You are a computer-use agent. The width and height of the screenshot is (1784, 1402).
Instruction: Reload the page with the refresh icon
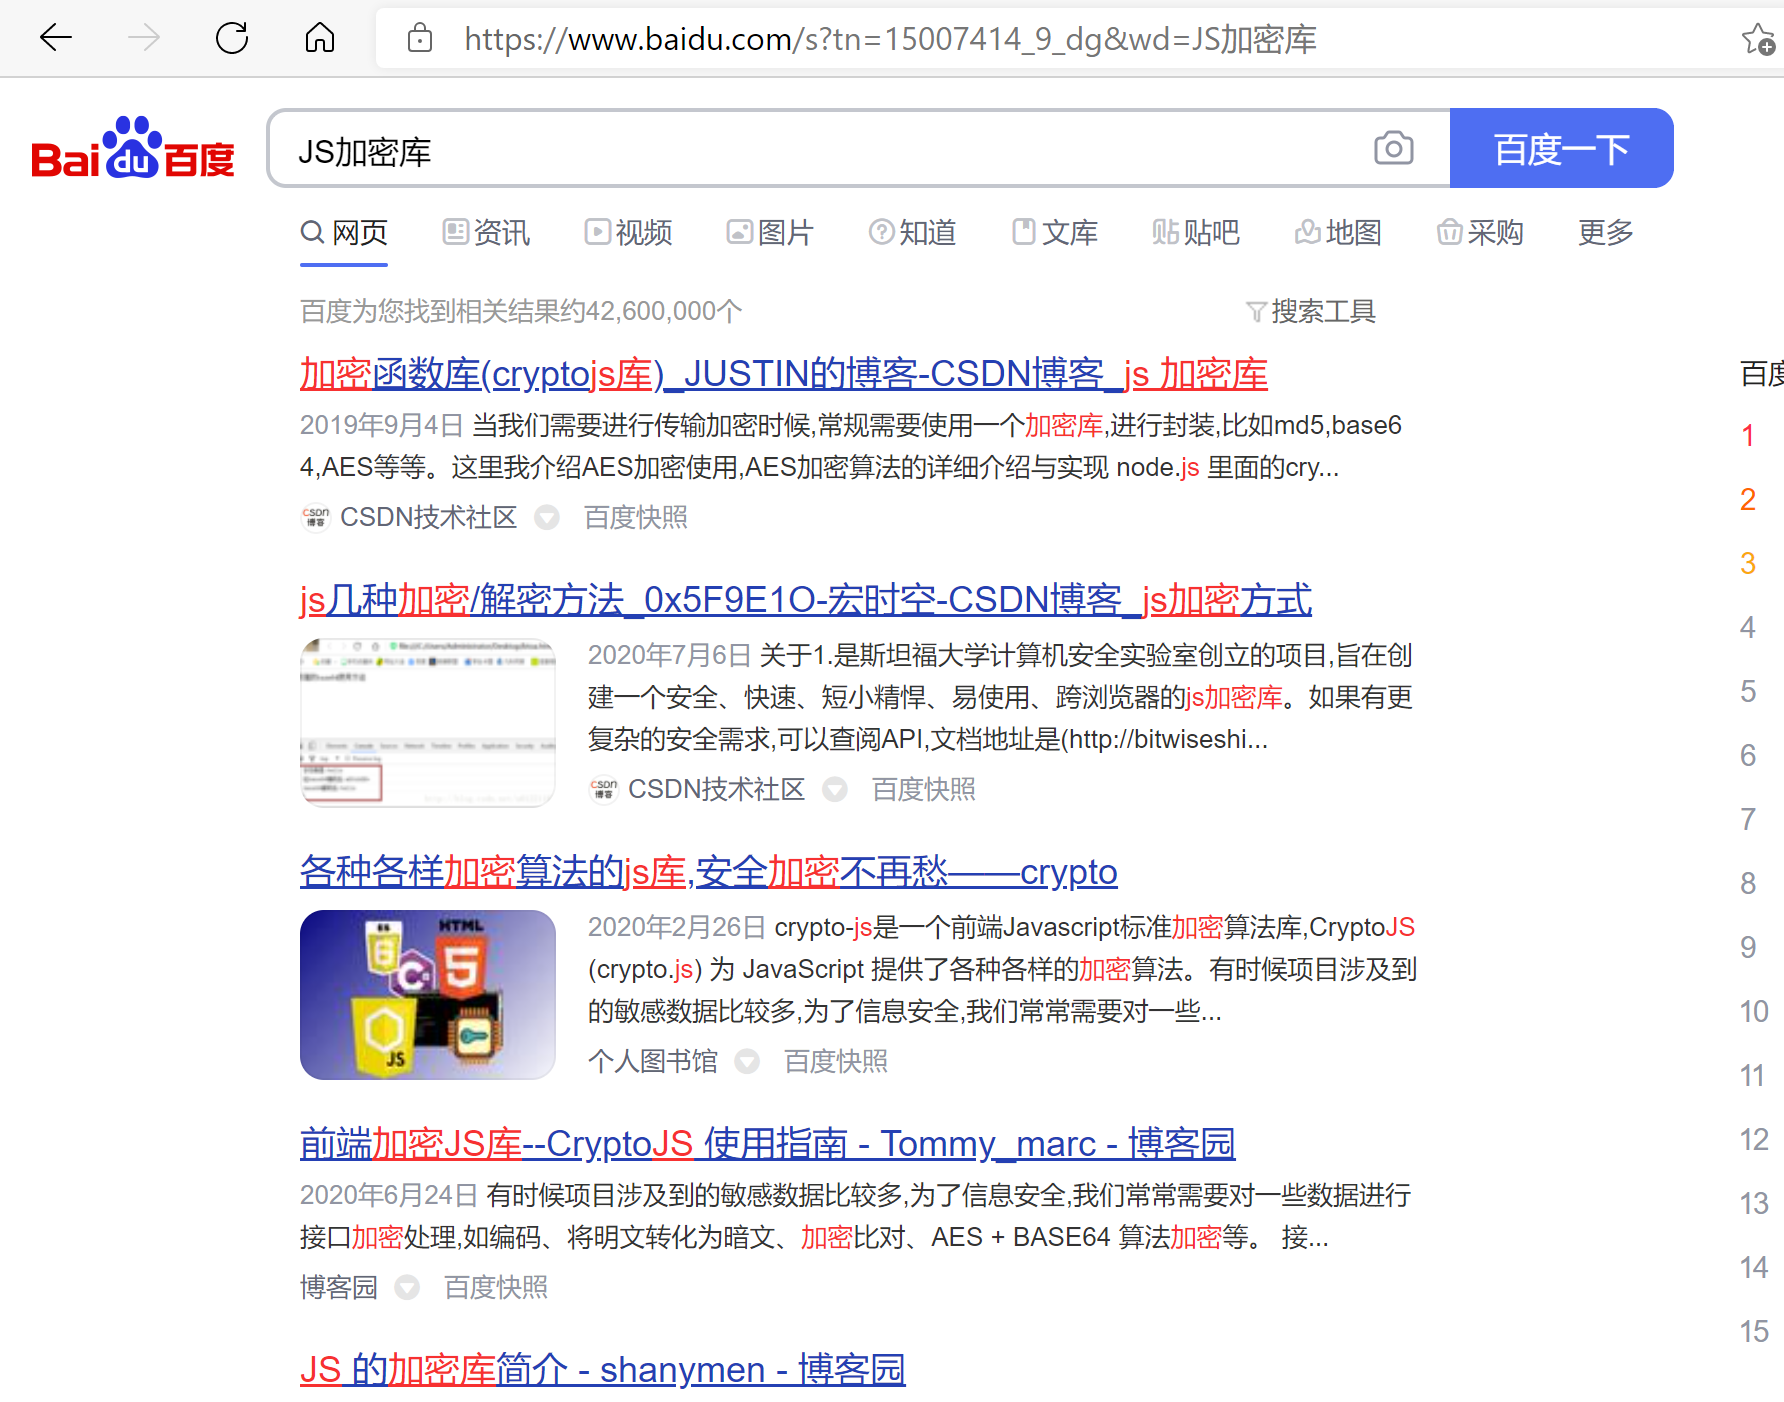tap(233, 38)
